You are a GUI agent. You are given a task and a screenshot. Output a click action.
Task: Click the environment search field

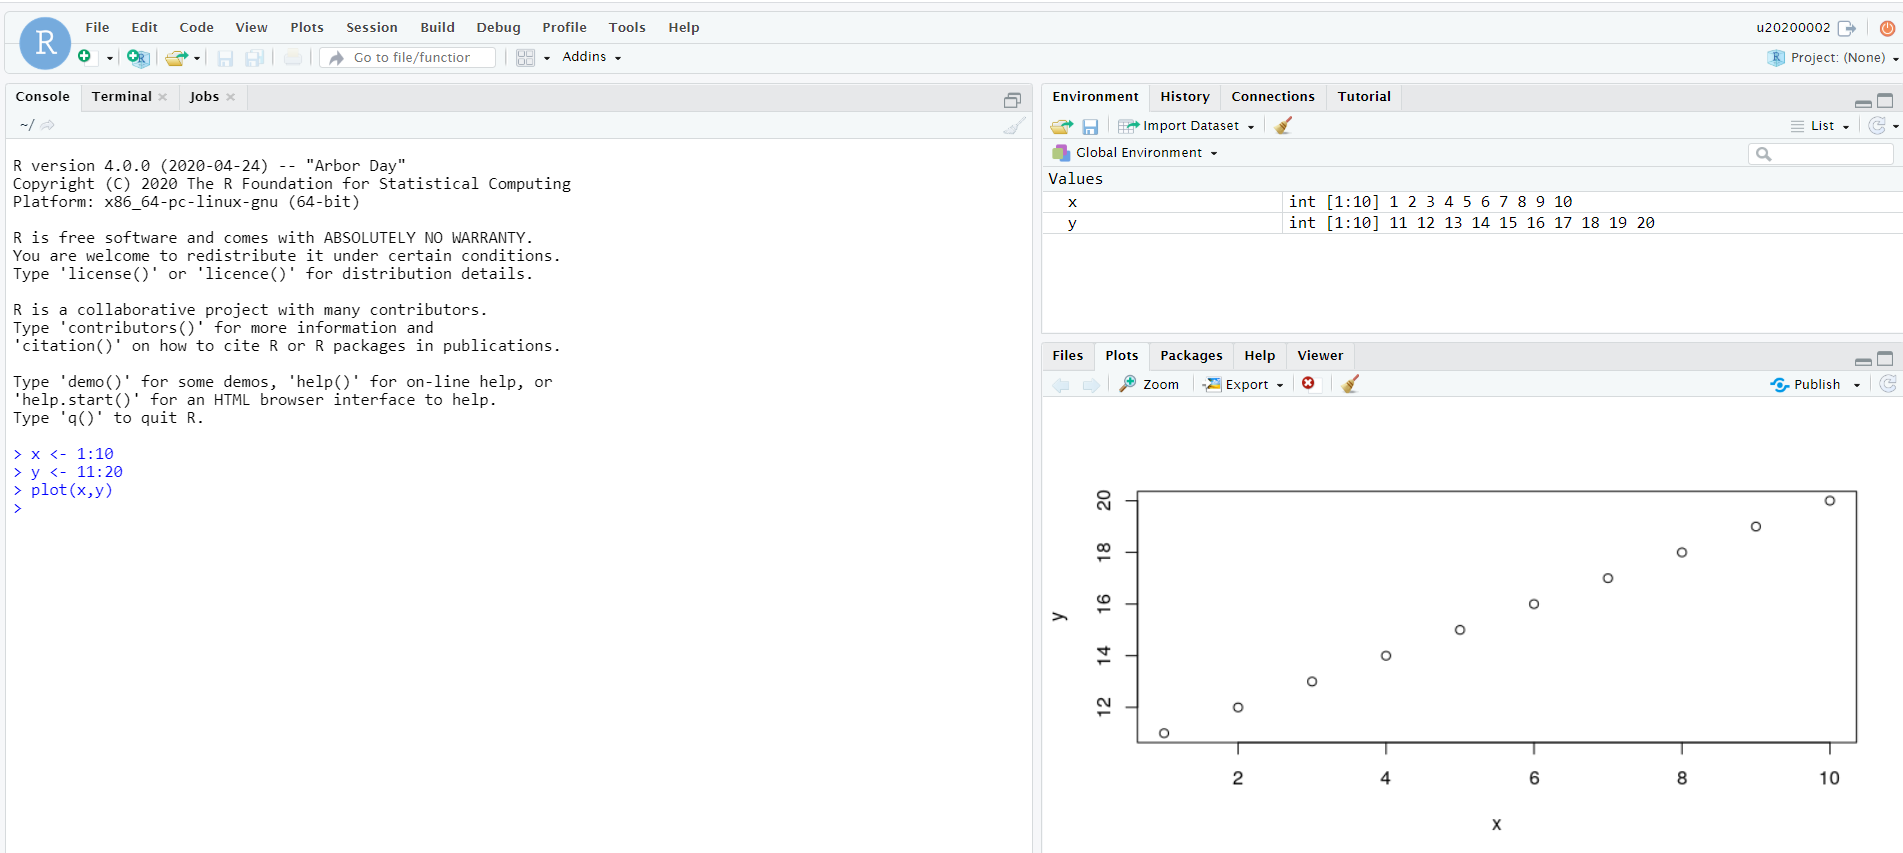(1820, 154)
